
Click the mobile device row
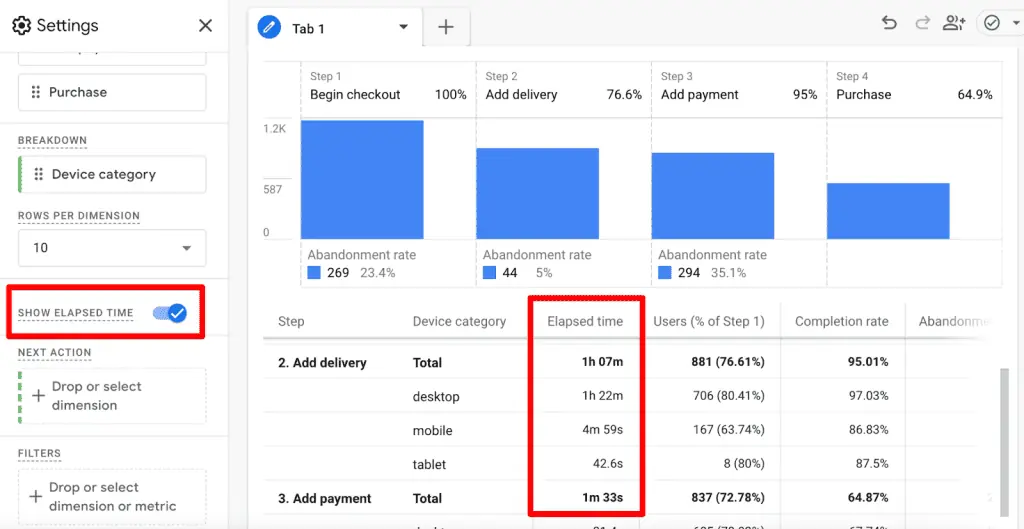(x=432, y=430)
